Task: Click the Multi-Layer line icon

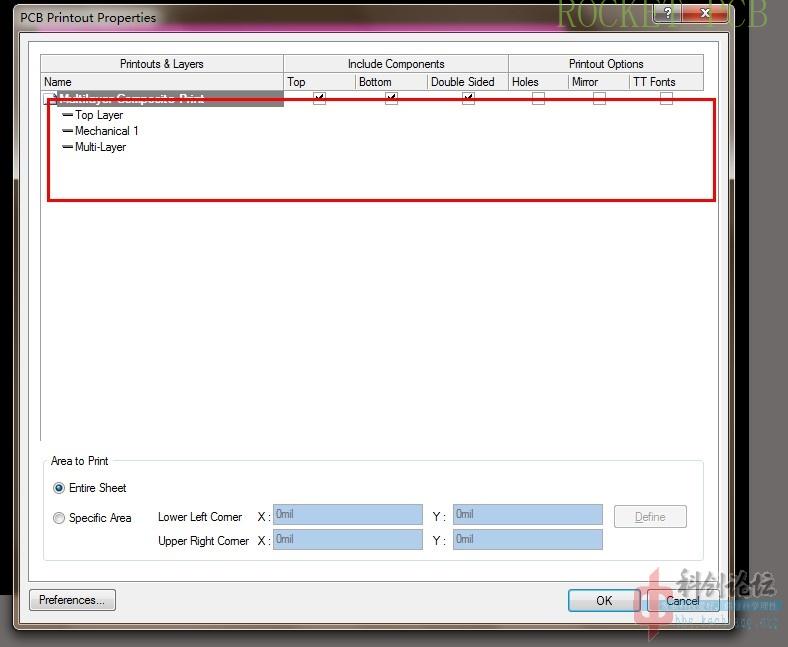Action: click(68, 147)
